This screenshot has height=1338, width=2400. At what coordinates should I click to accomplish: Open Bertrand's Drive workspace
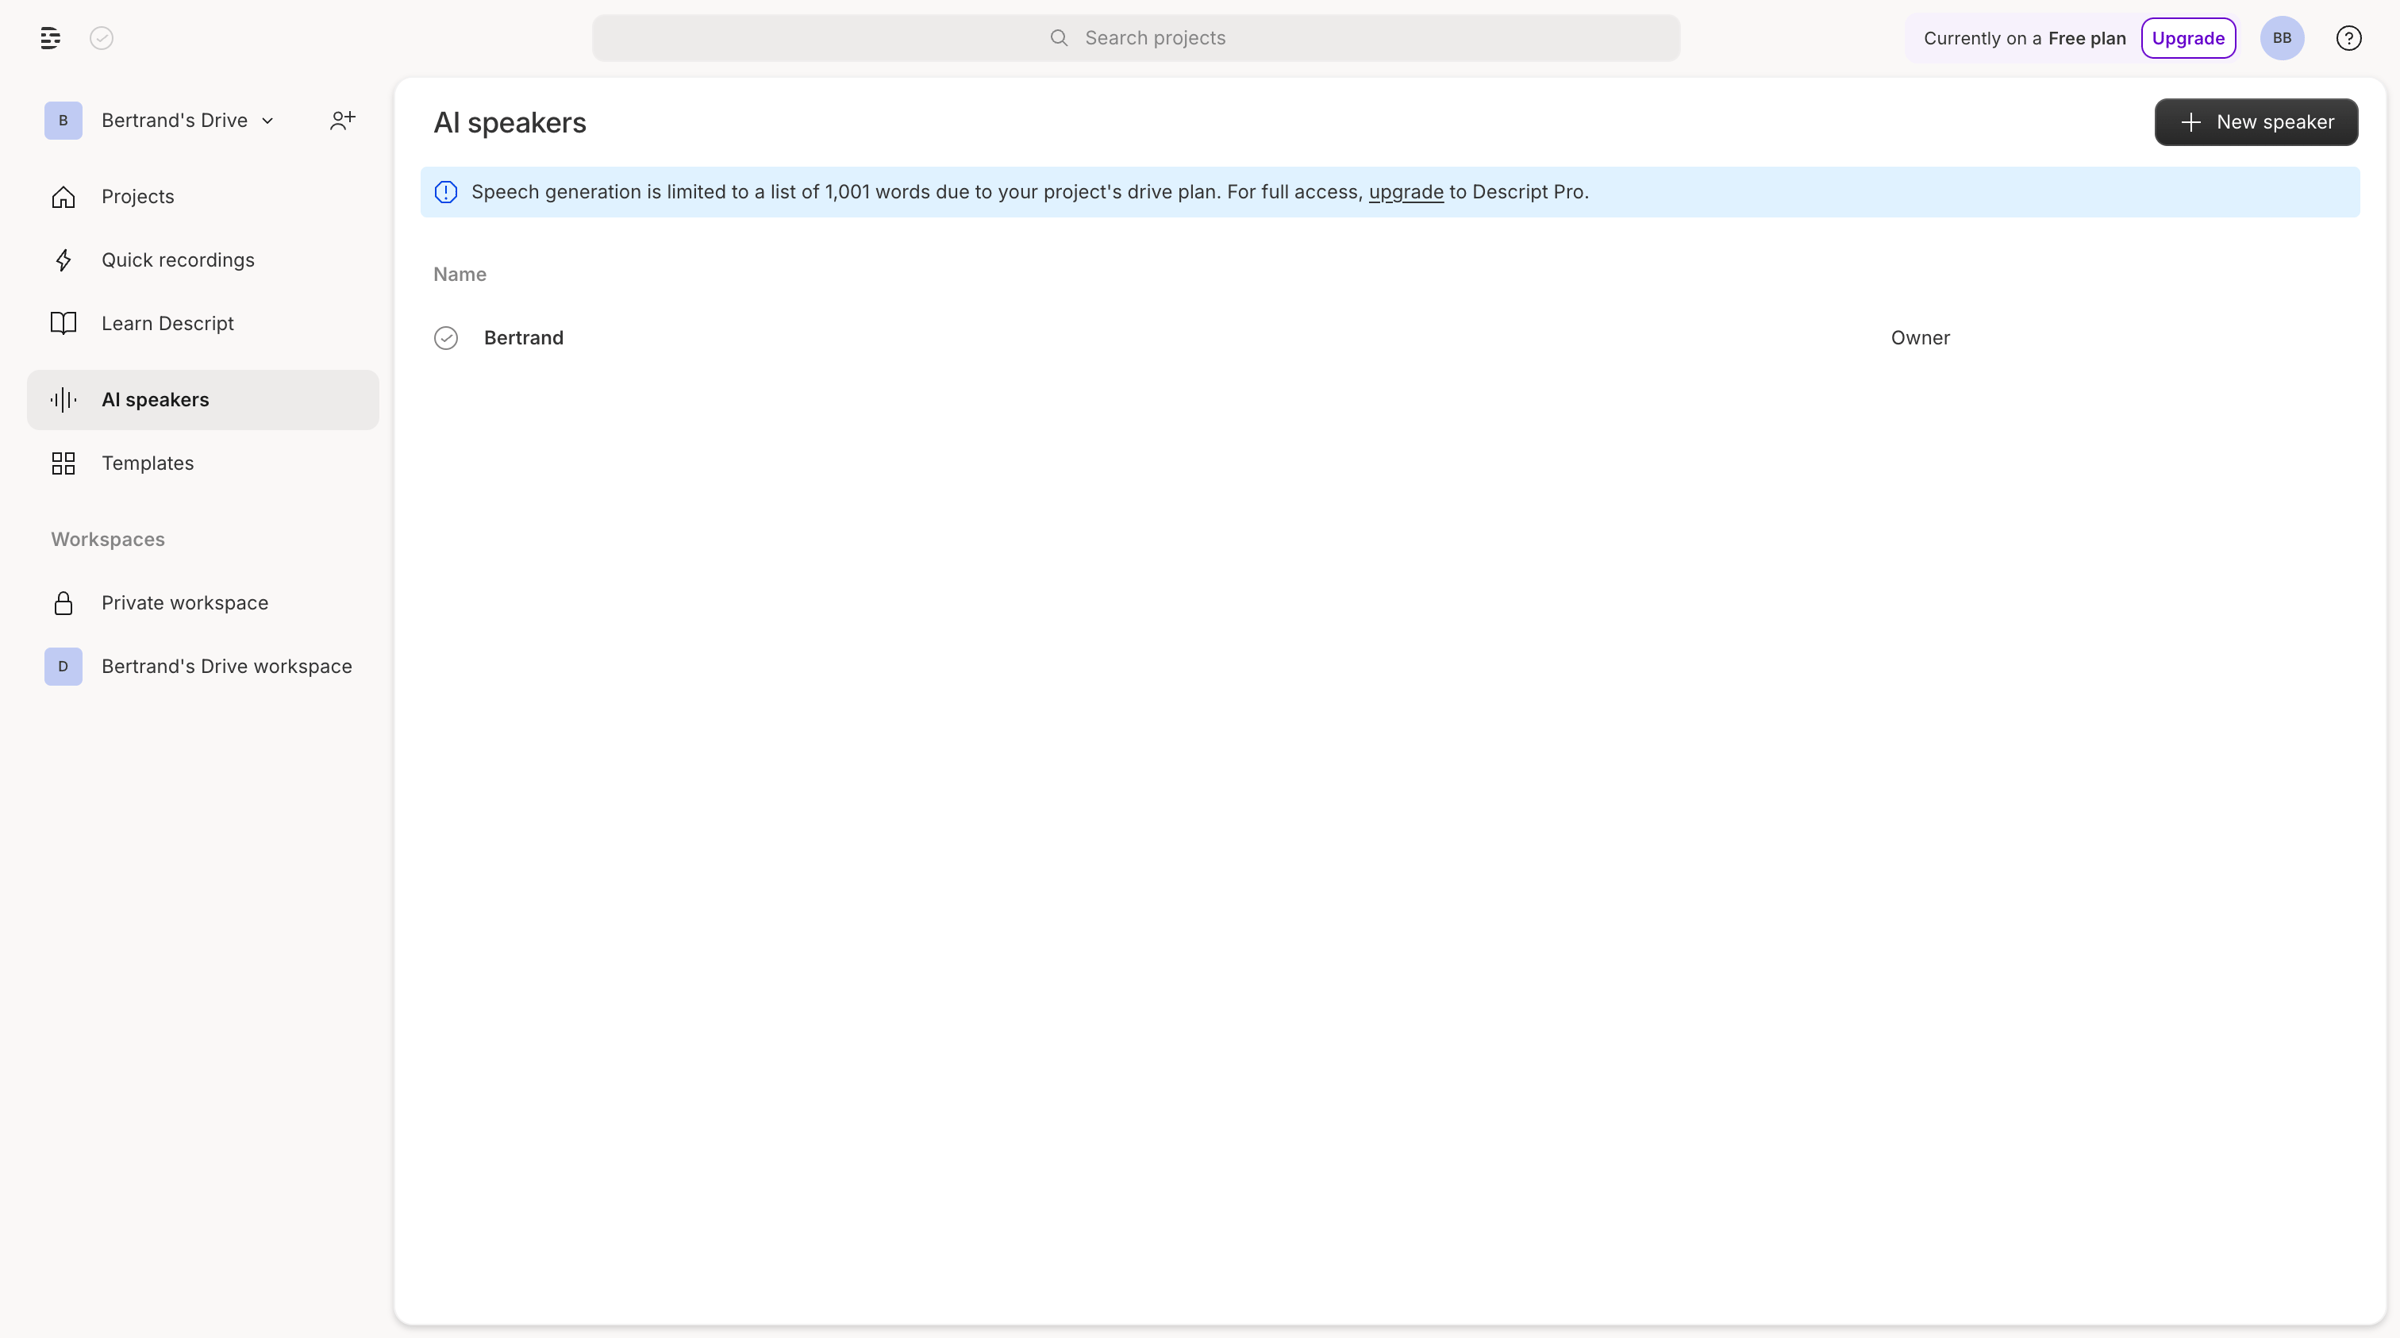(x=203, y=666)
